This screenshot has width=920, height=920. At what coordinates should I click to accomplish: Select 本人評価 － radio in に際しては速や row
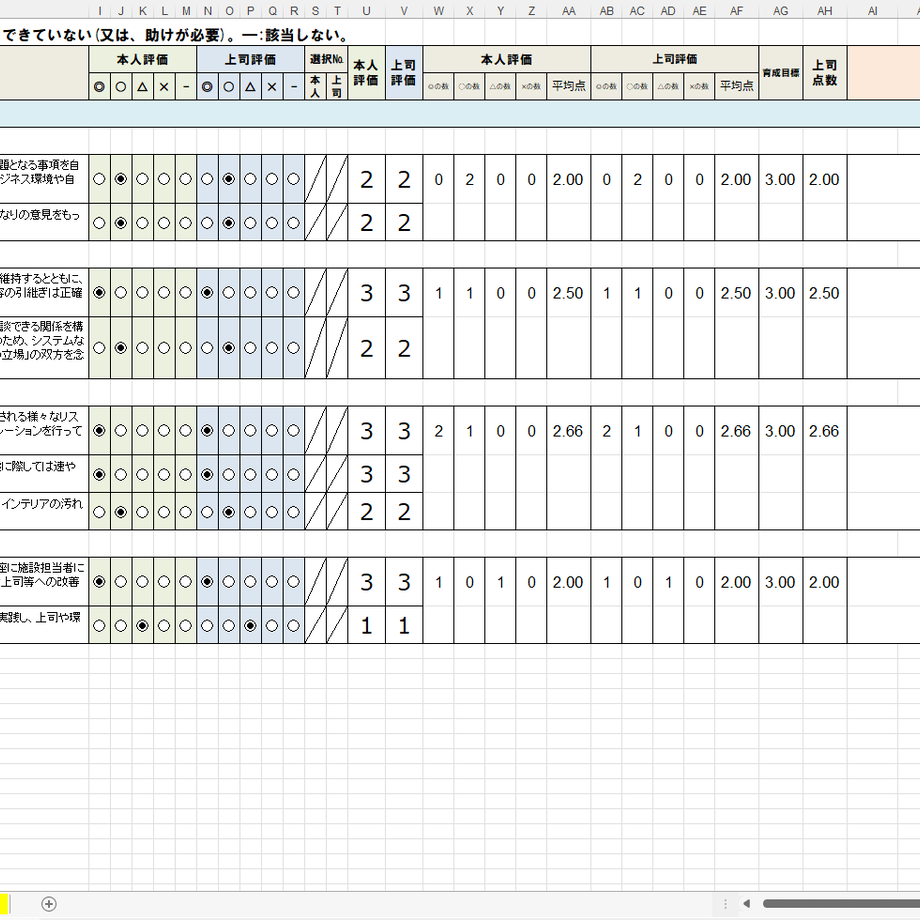pos(185,474)
